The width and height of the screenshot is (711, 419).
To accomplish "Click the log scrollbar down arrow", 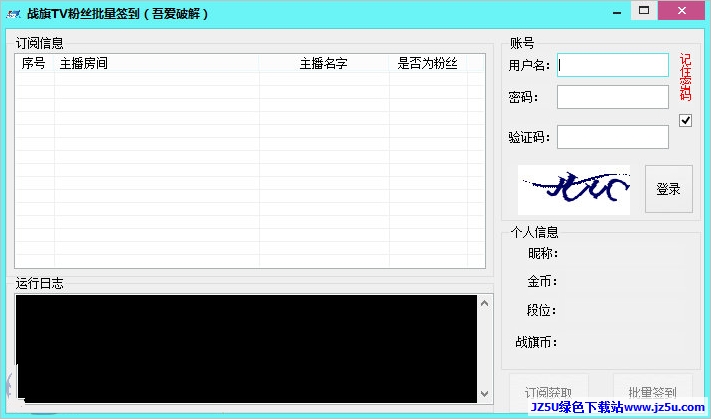I will [x=484, y=394].
